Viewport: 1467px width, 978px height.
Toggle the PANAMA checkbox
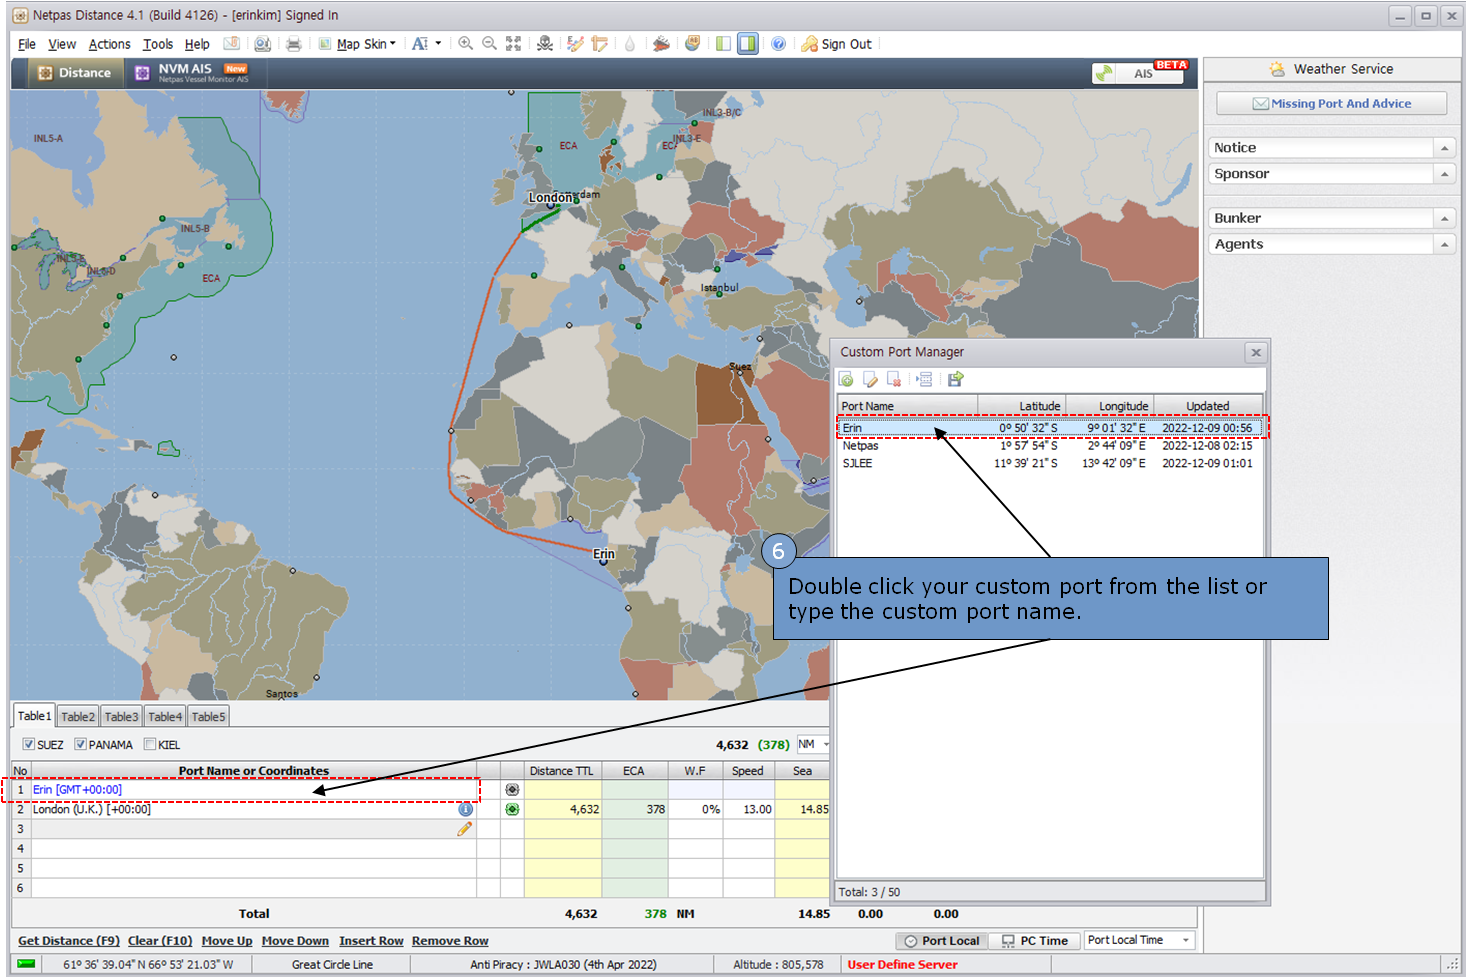click(x=80, y=744)
